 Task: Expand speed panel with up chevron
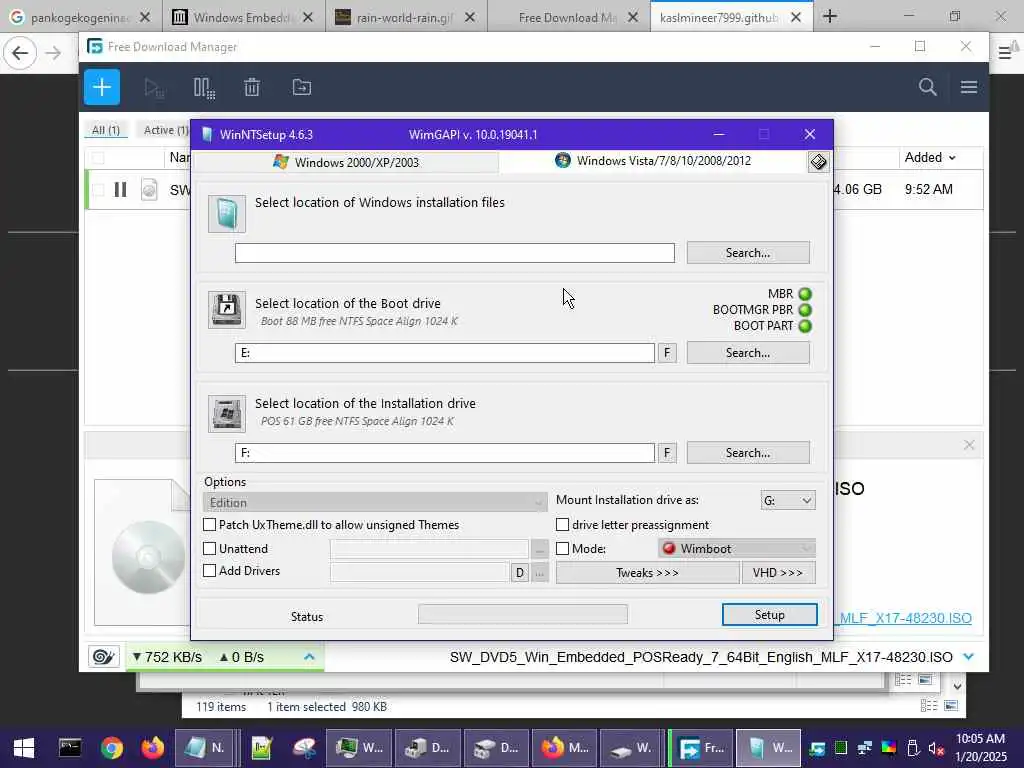point(310,656)
